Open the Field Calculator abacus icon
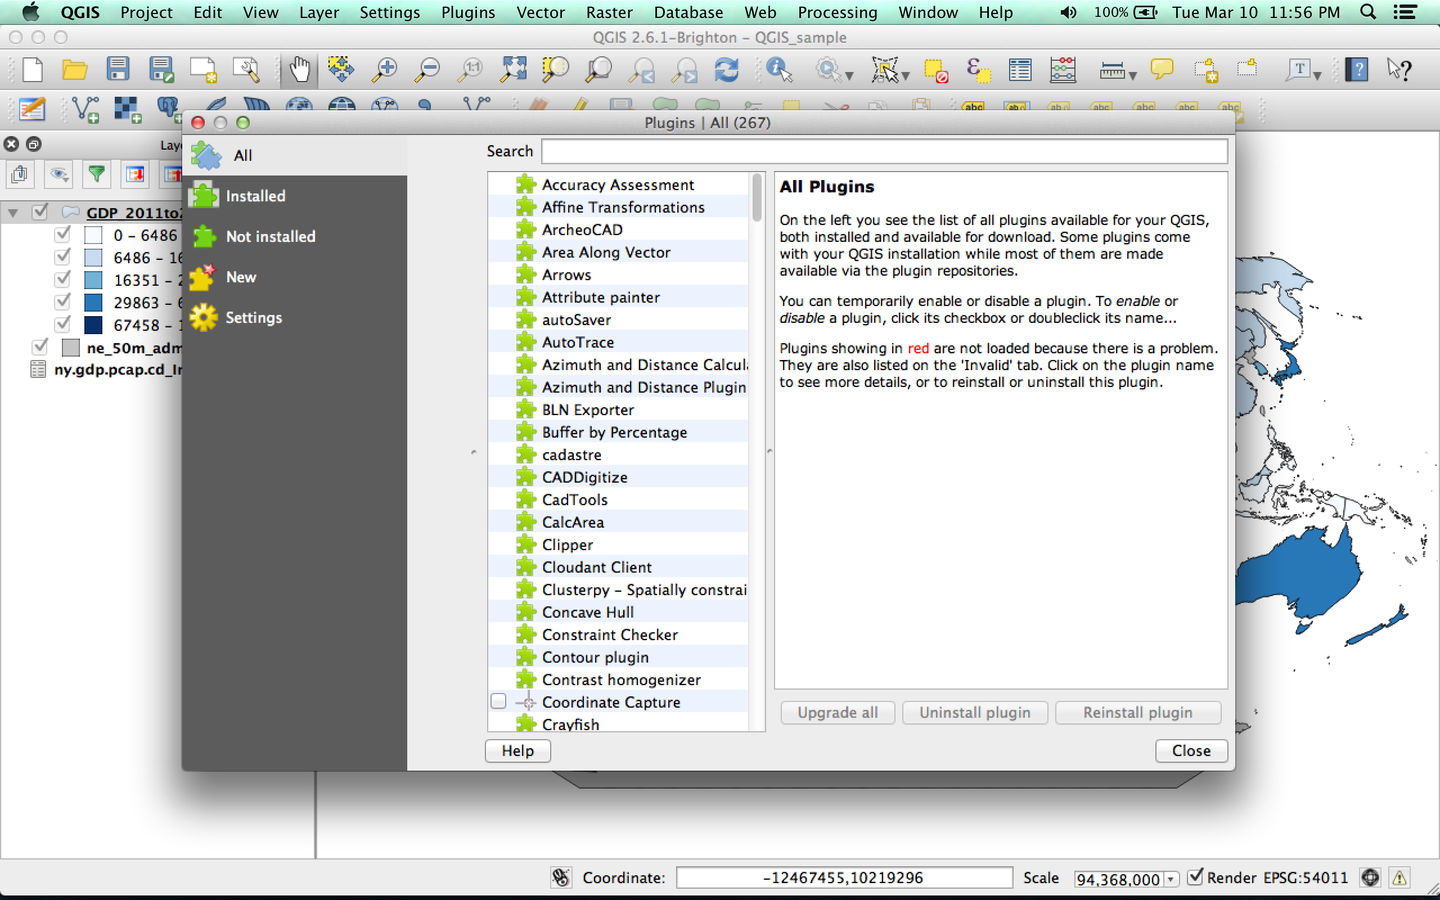The image size is (1440, 900). [1063, 70]
